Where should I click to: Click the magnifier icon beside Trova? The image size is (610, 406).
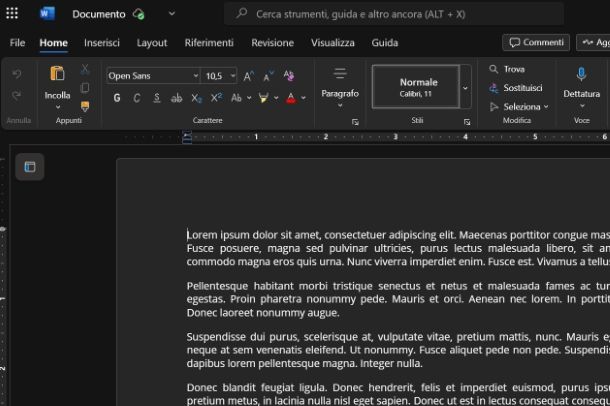[x=494, y=69]
